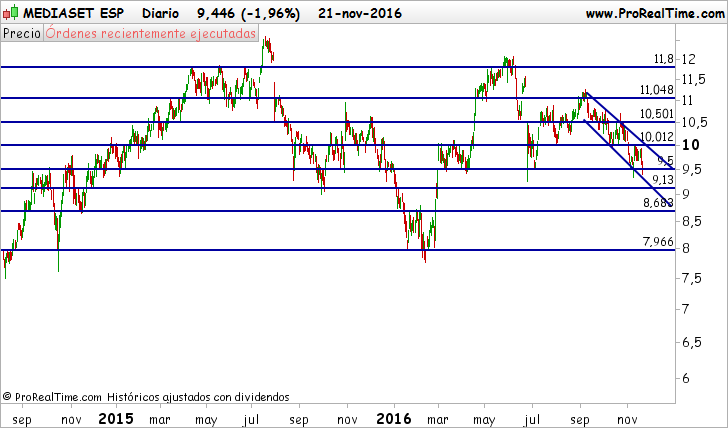Click the 12 tick on price axis
The width and height of the screenshot is (728, 428).
coord(689,59)
